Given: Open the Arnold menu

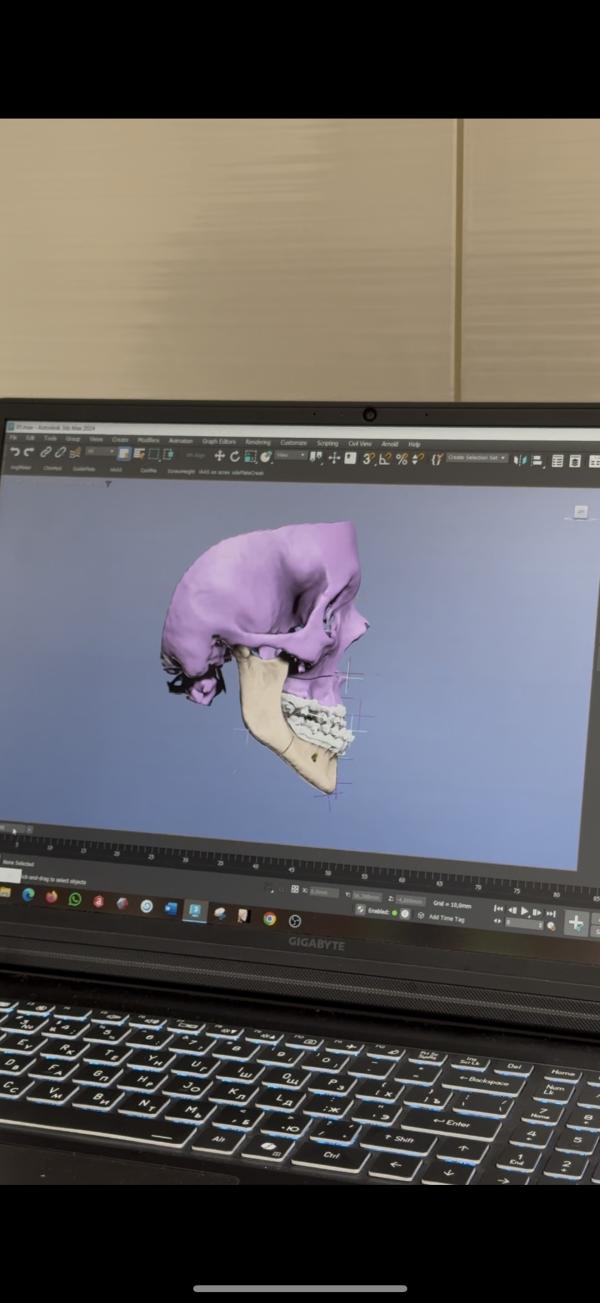Looking at the screenshot, I should pyautogui.click(x=390, y=444).
